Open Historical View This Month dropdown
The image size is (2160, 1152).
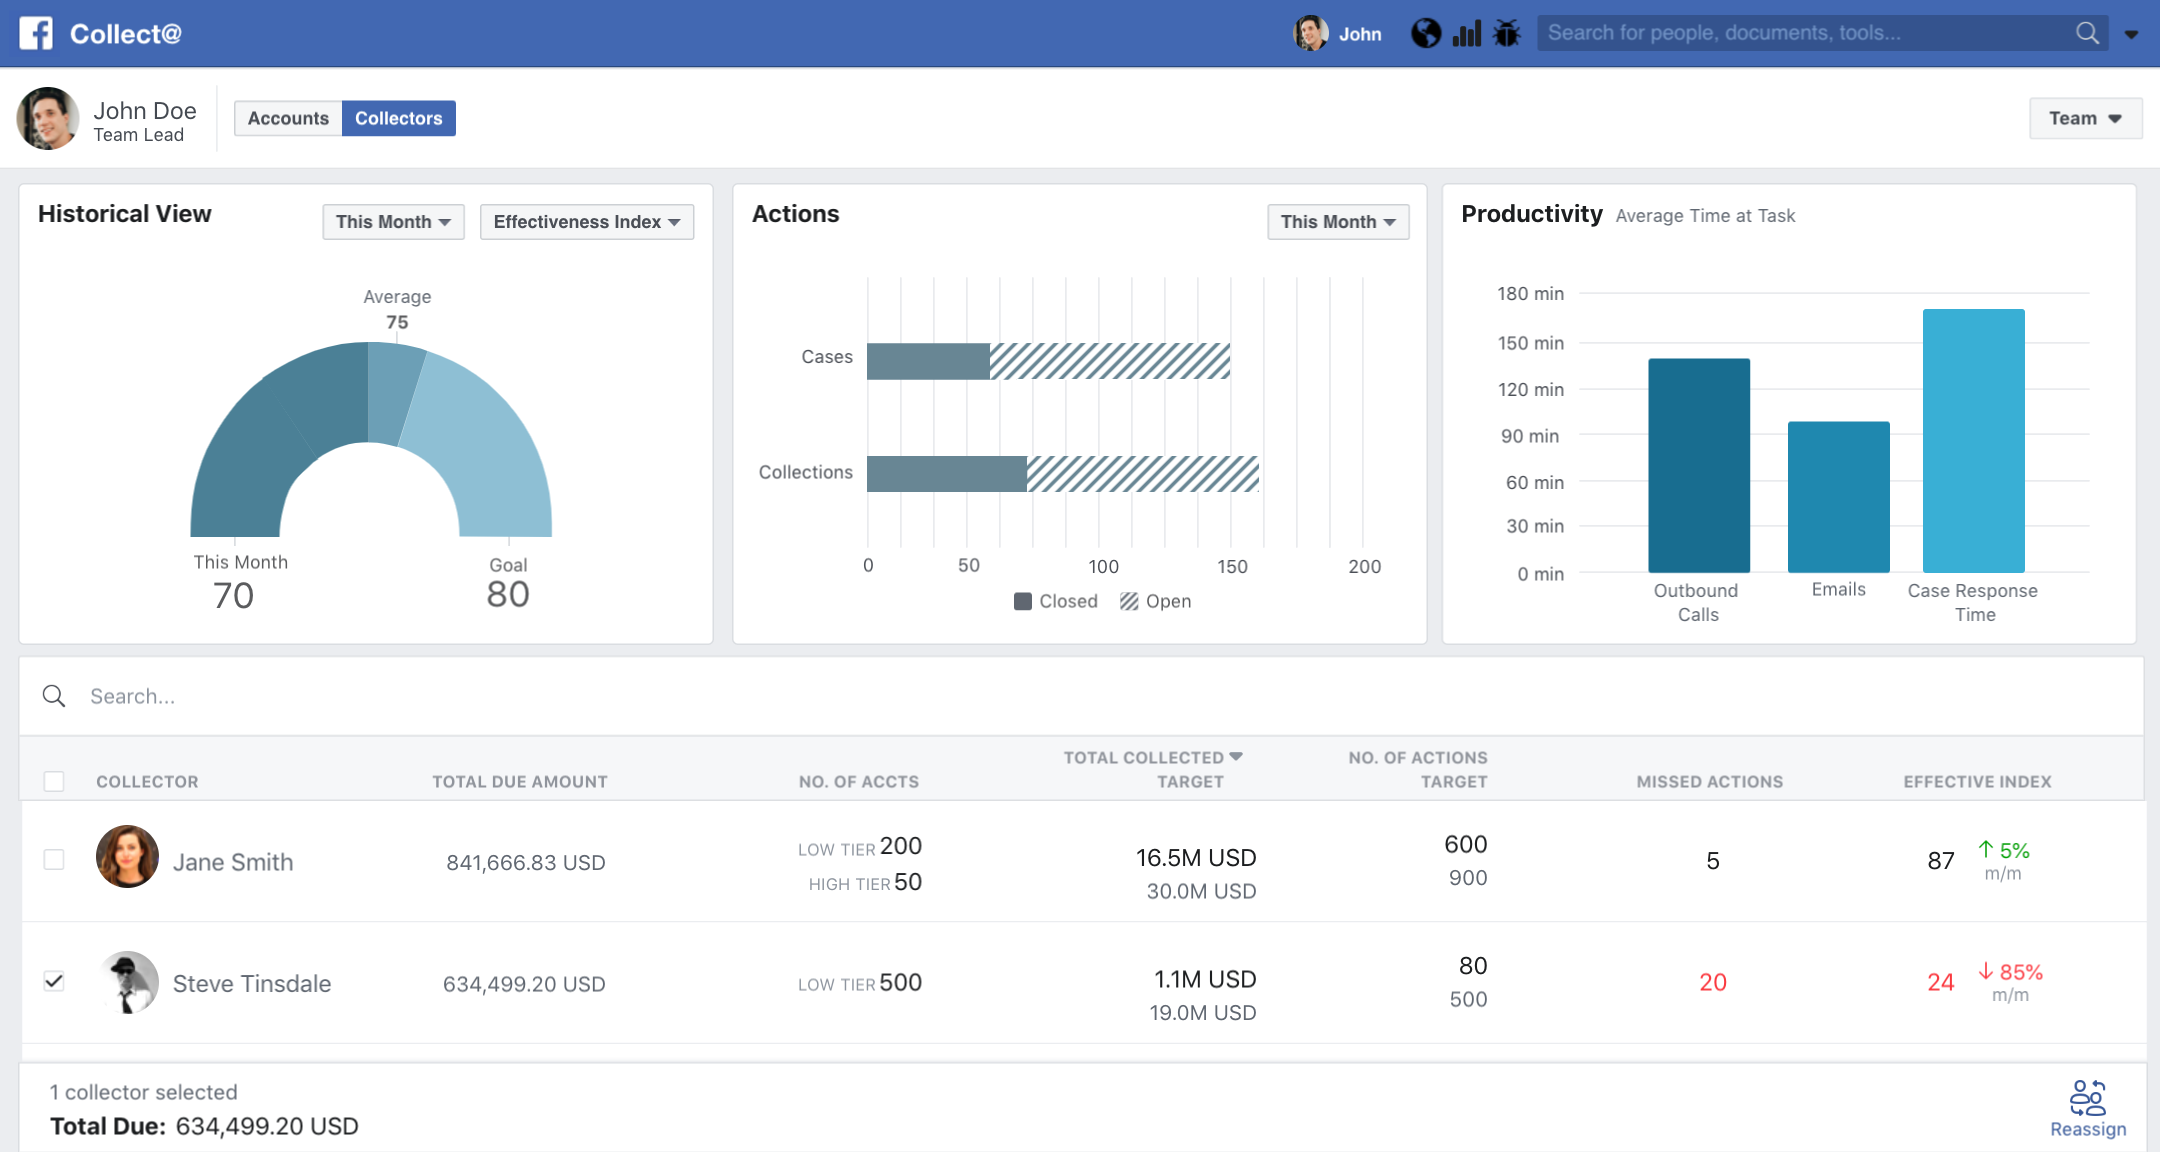[393, 222]
